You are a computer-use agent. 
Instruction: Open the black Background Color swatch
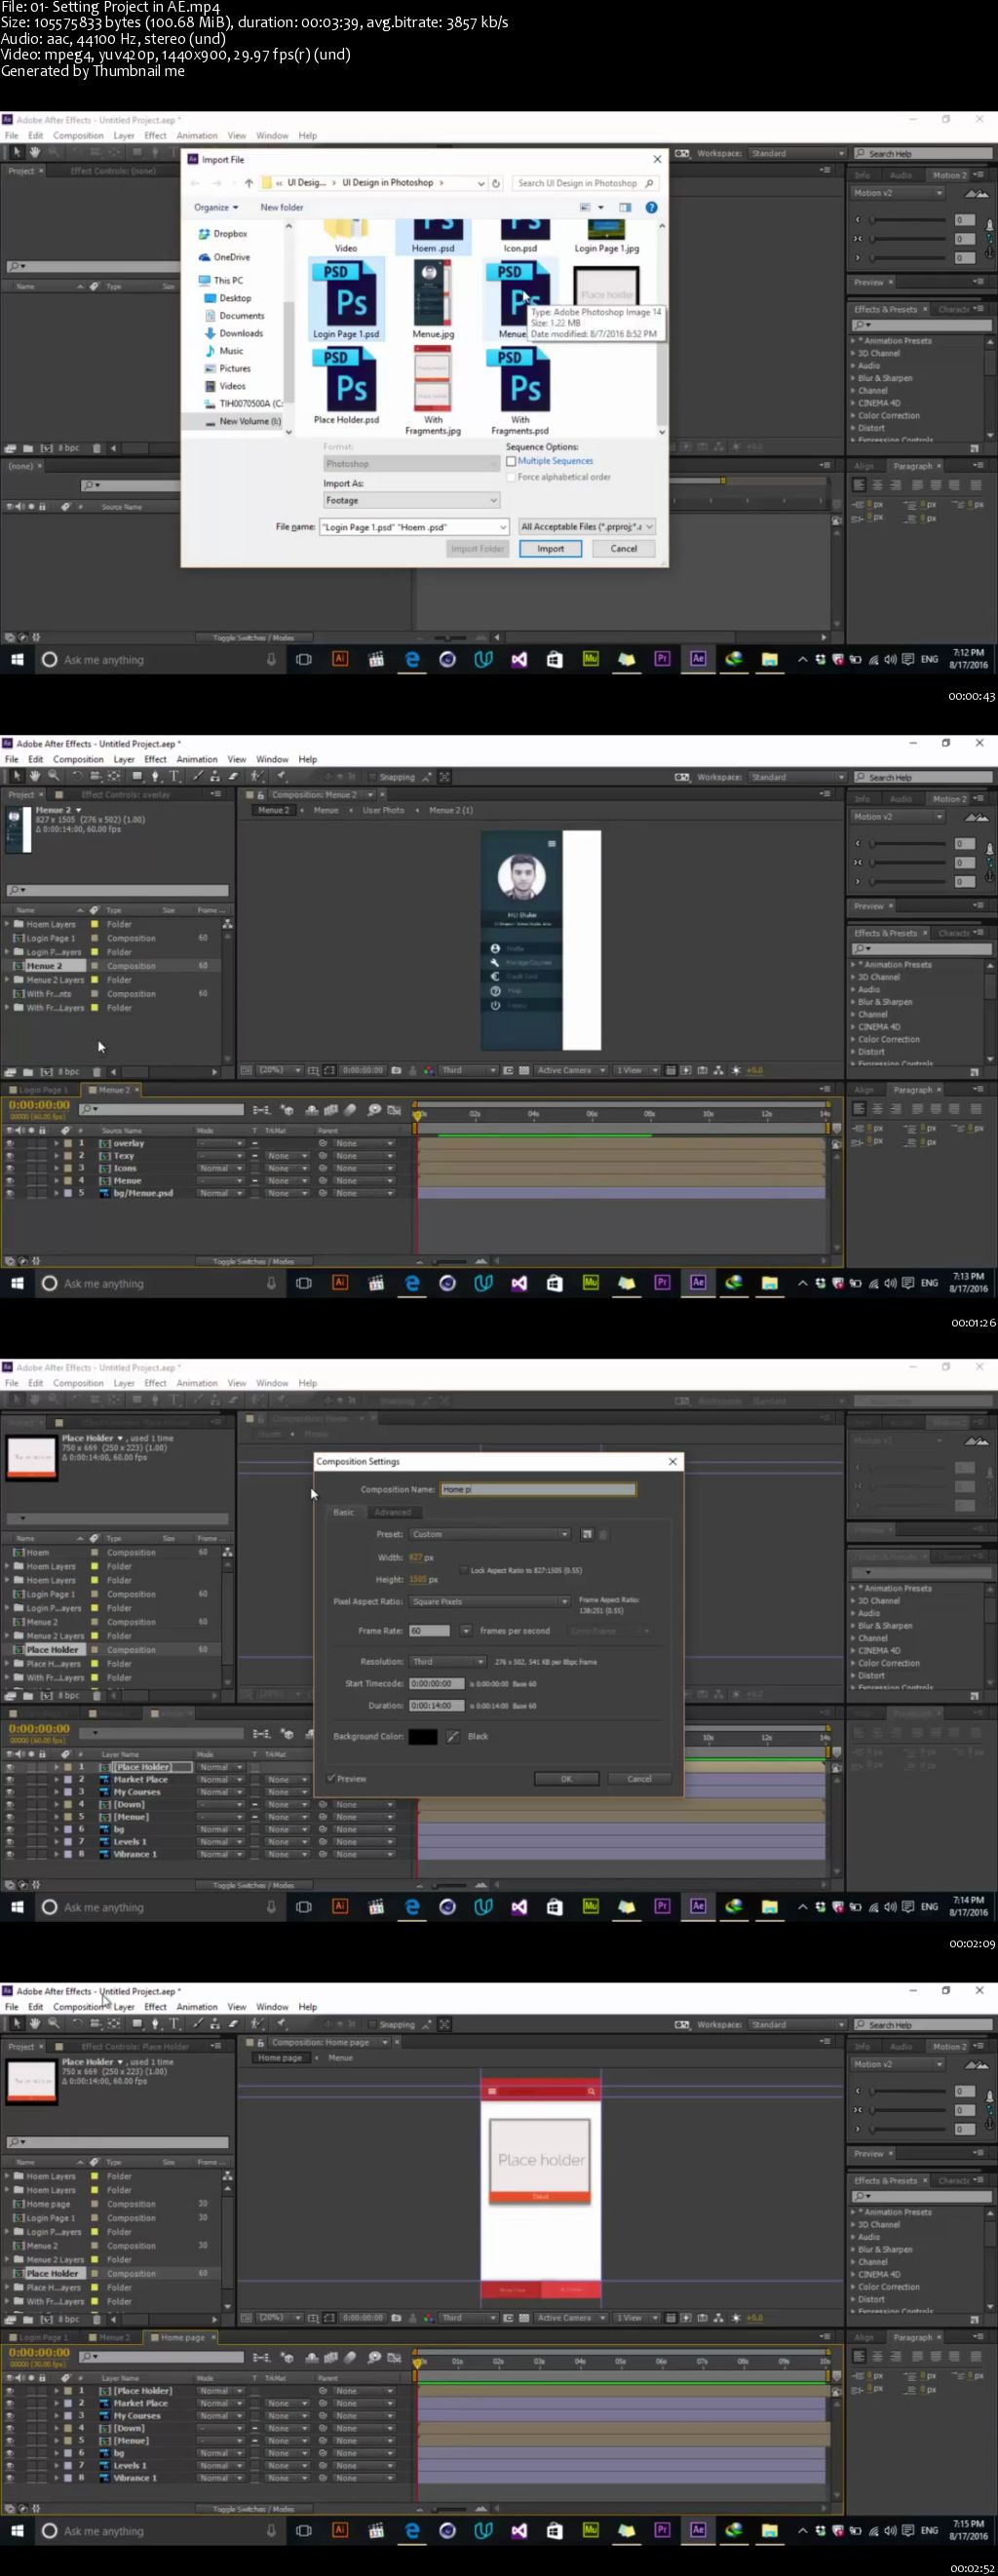pos(423,1736)
